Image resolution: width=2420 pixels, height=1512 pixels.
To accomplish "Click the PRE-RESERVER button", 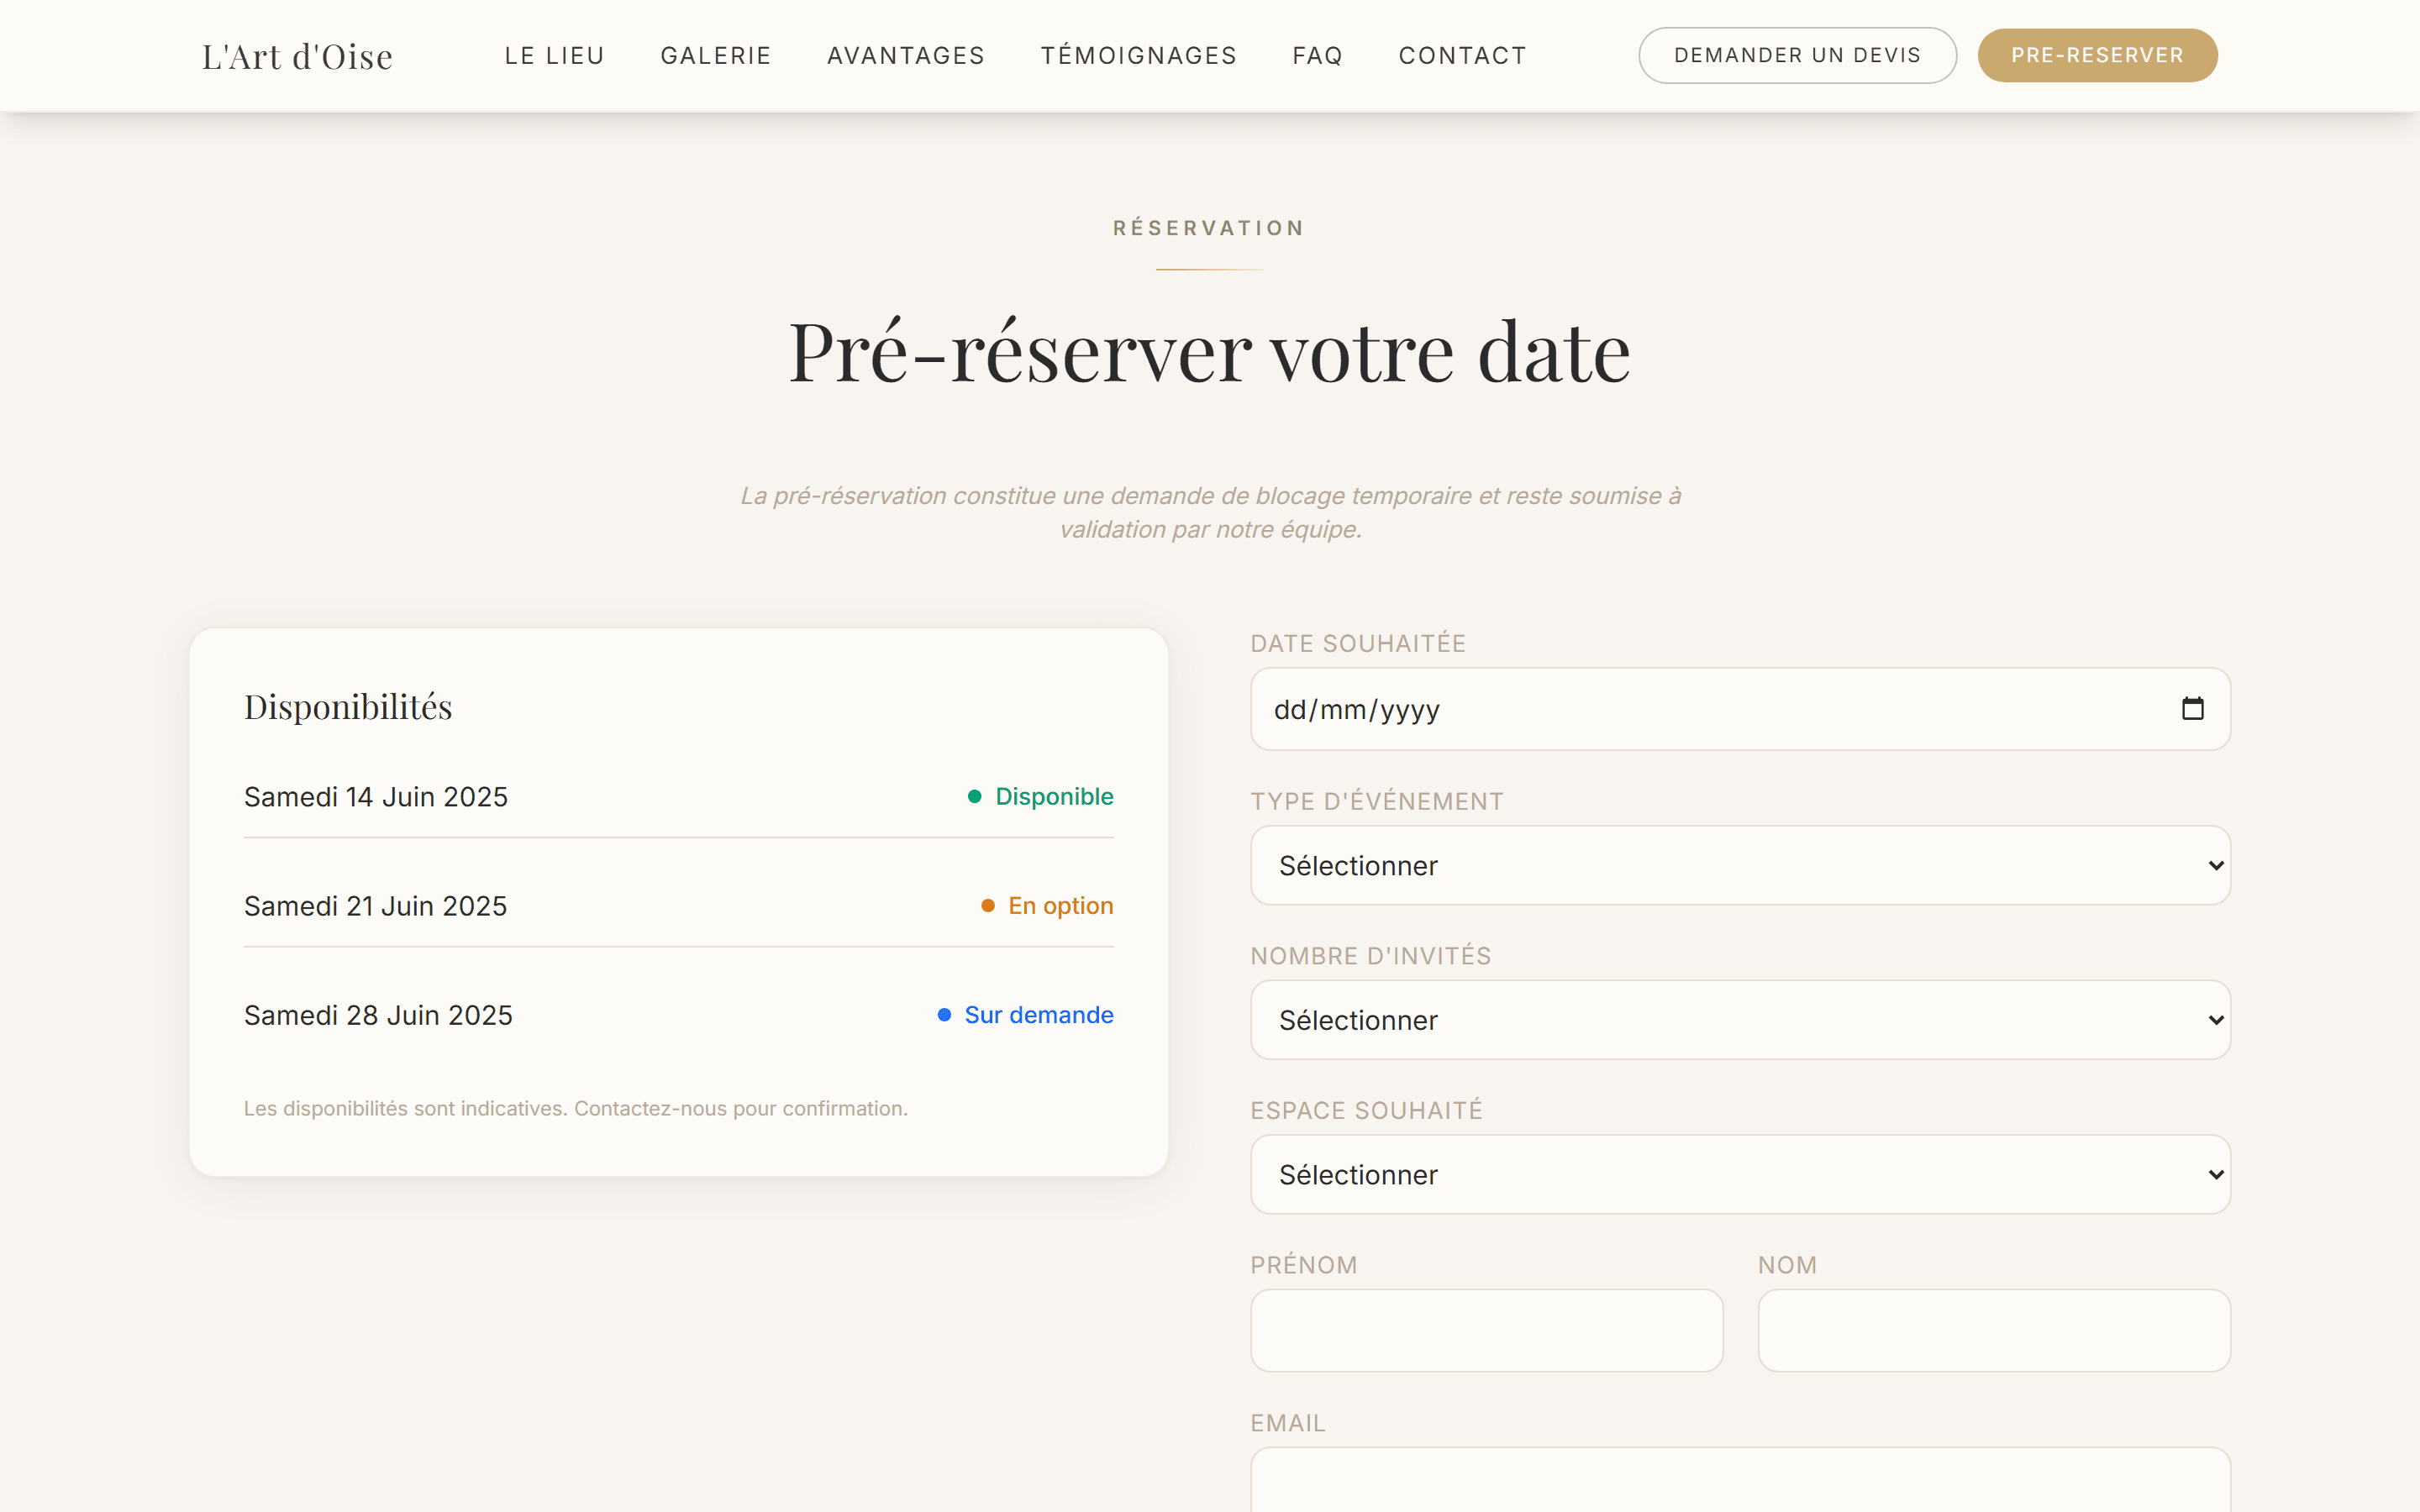I will (2097, 55).
